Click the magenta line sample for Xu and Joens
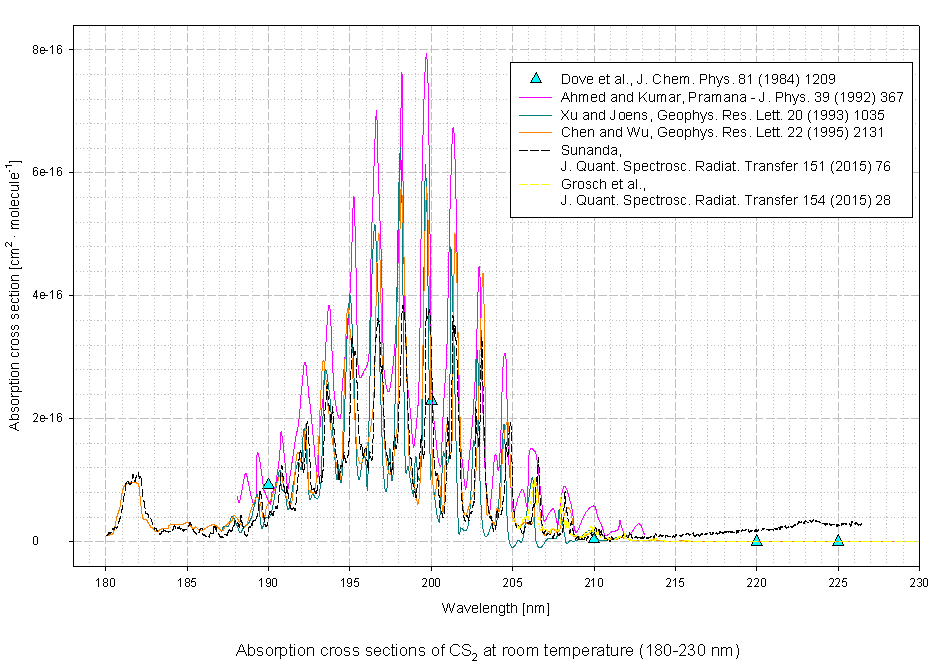 click(536, 115)
